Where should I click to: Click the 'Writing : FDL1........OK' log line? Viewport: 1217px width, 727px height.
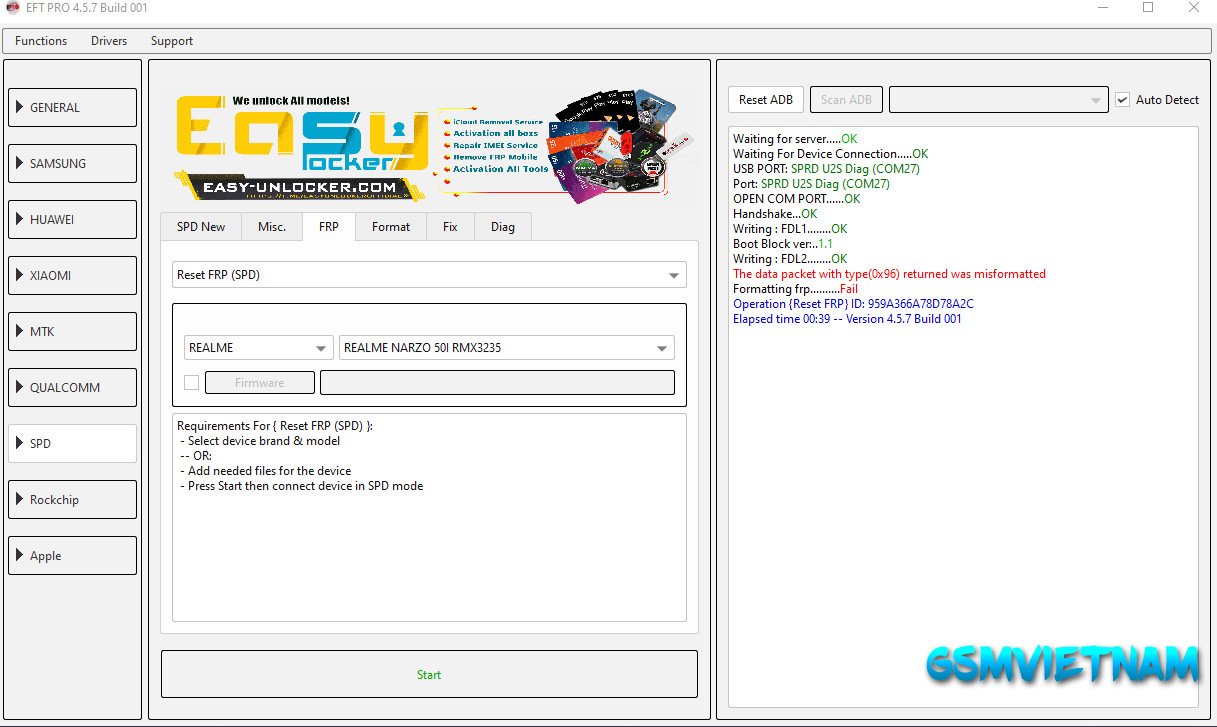(790, 229)
